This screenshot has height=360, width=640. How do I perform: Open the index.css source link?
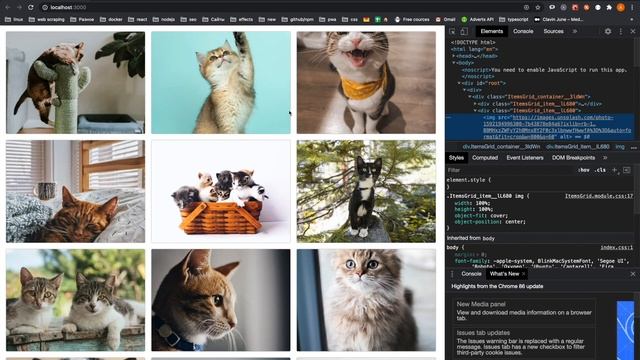(616, 248)
